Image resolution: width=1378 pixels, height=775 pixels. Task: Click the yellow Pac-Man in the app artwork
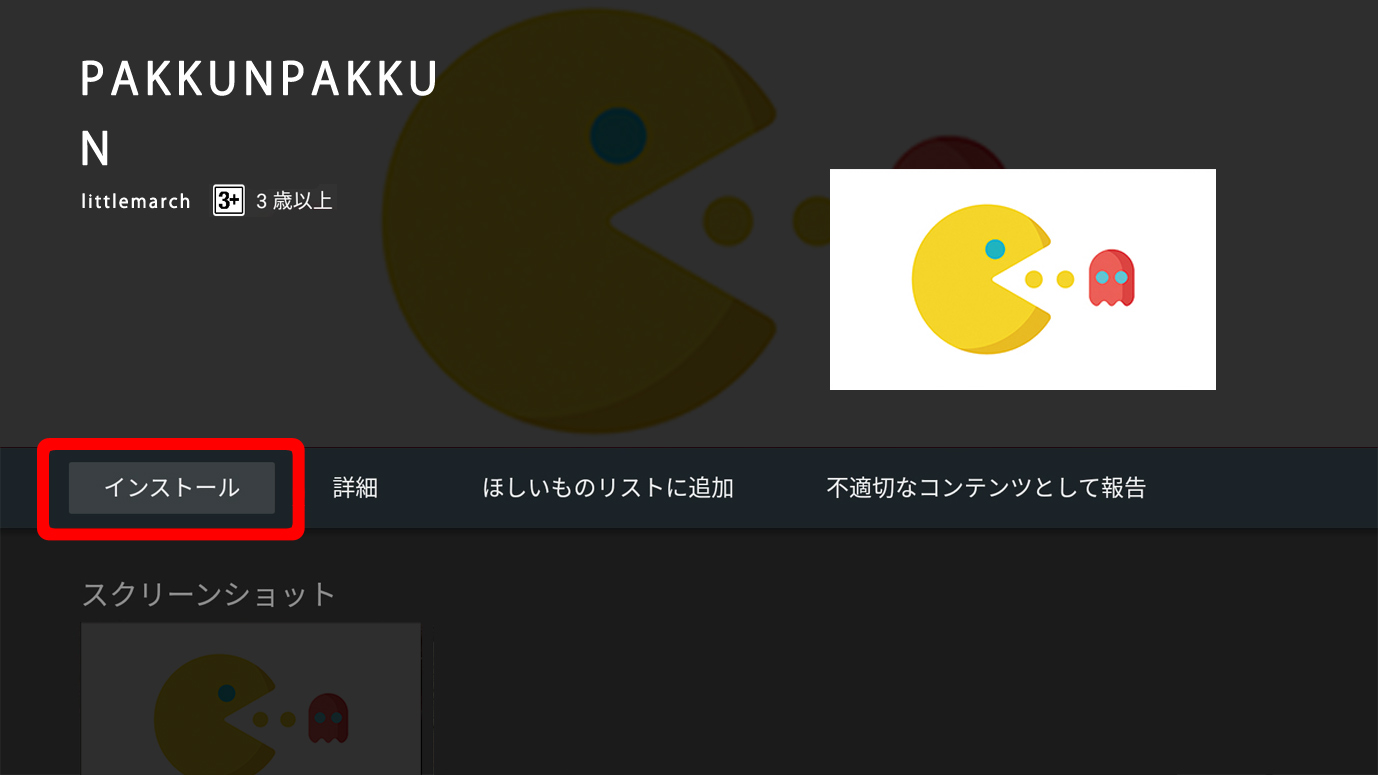981,279
